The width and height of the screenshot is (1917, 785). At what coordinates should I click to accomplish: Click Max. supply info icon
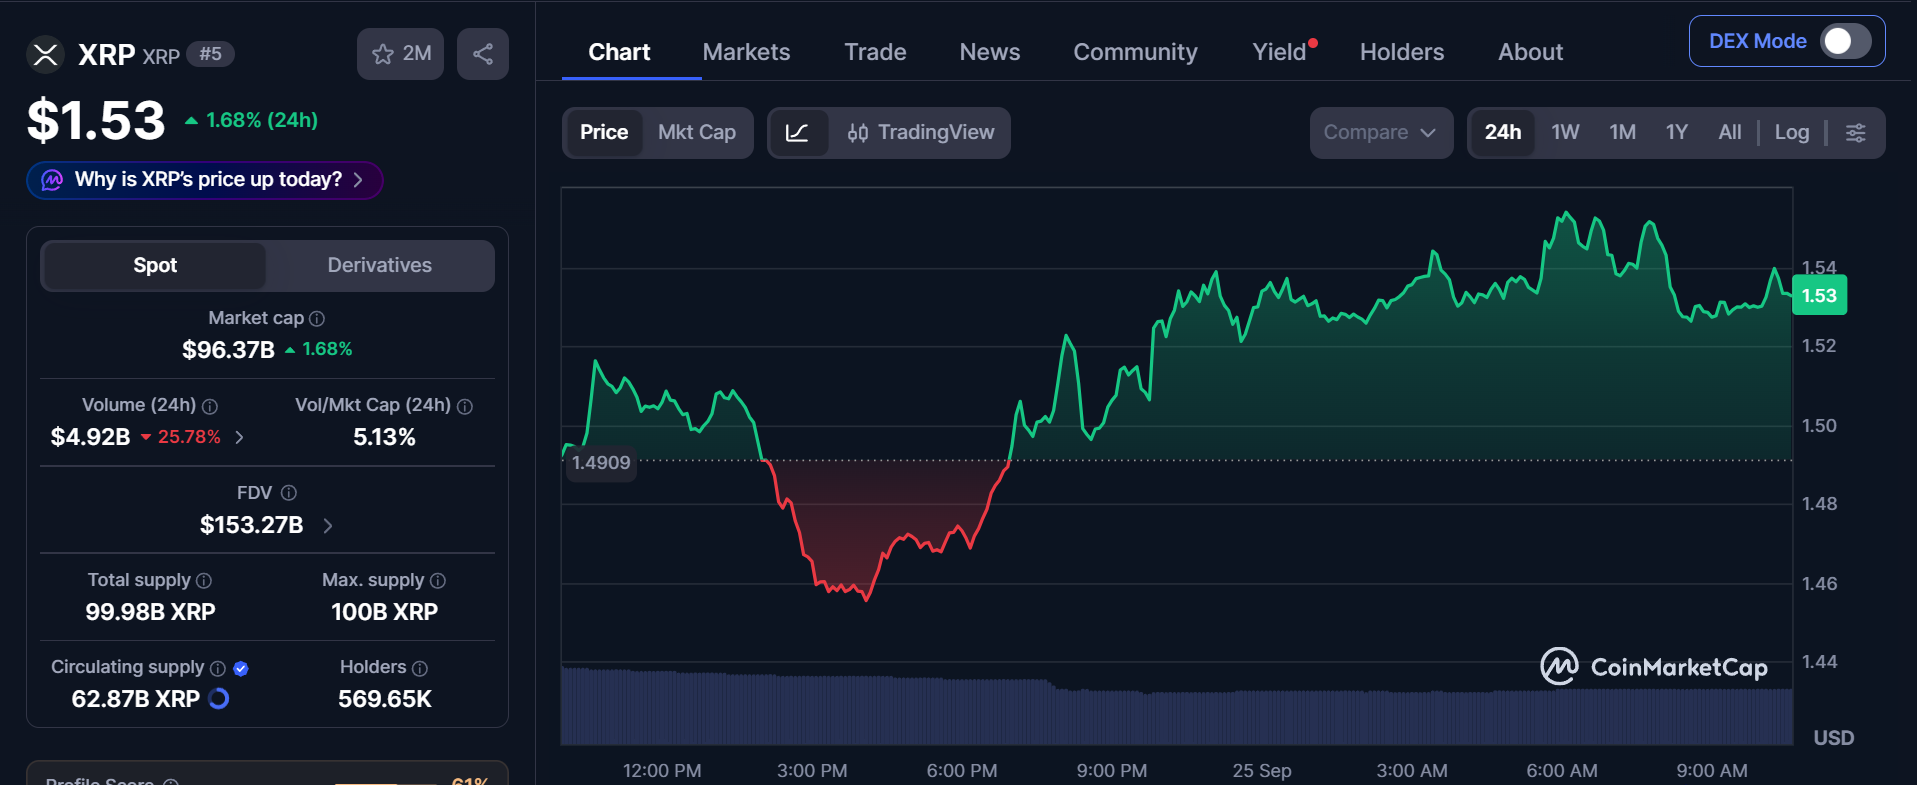click(438, 581)
